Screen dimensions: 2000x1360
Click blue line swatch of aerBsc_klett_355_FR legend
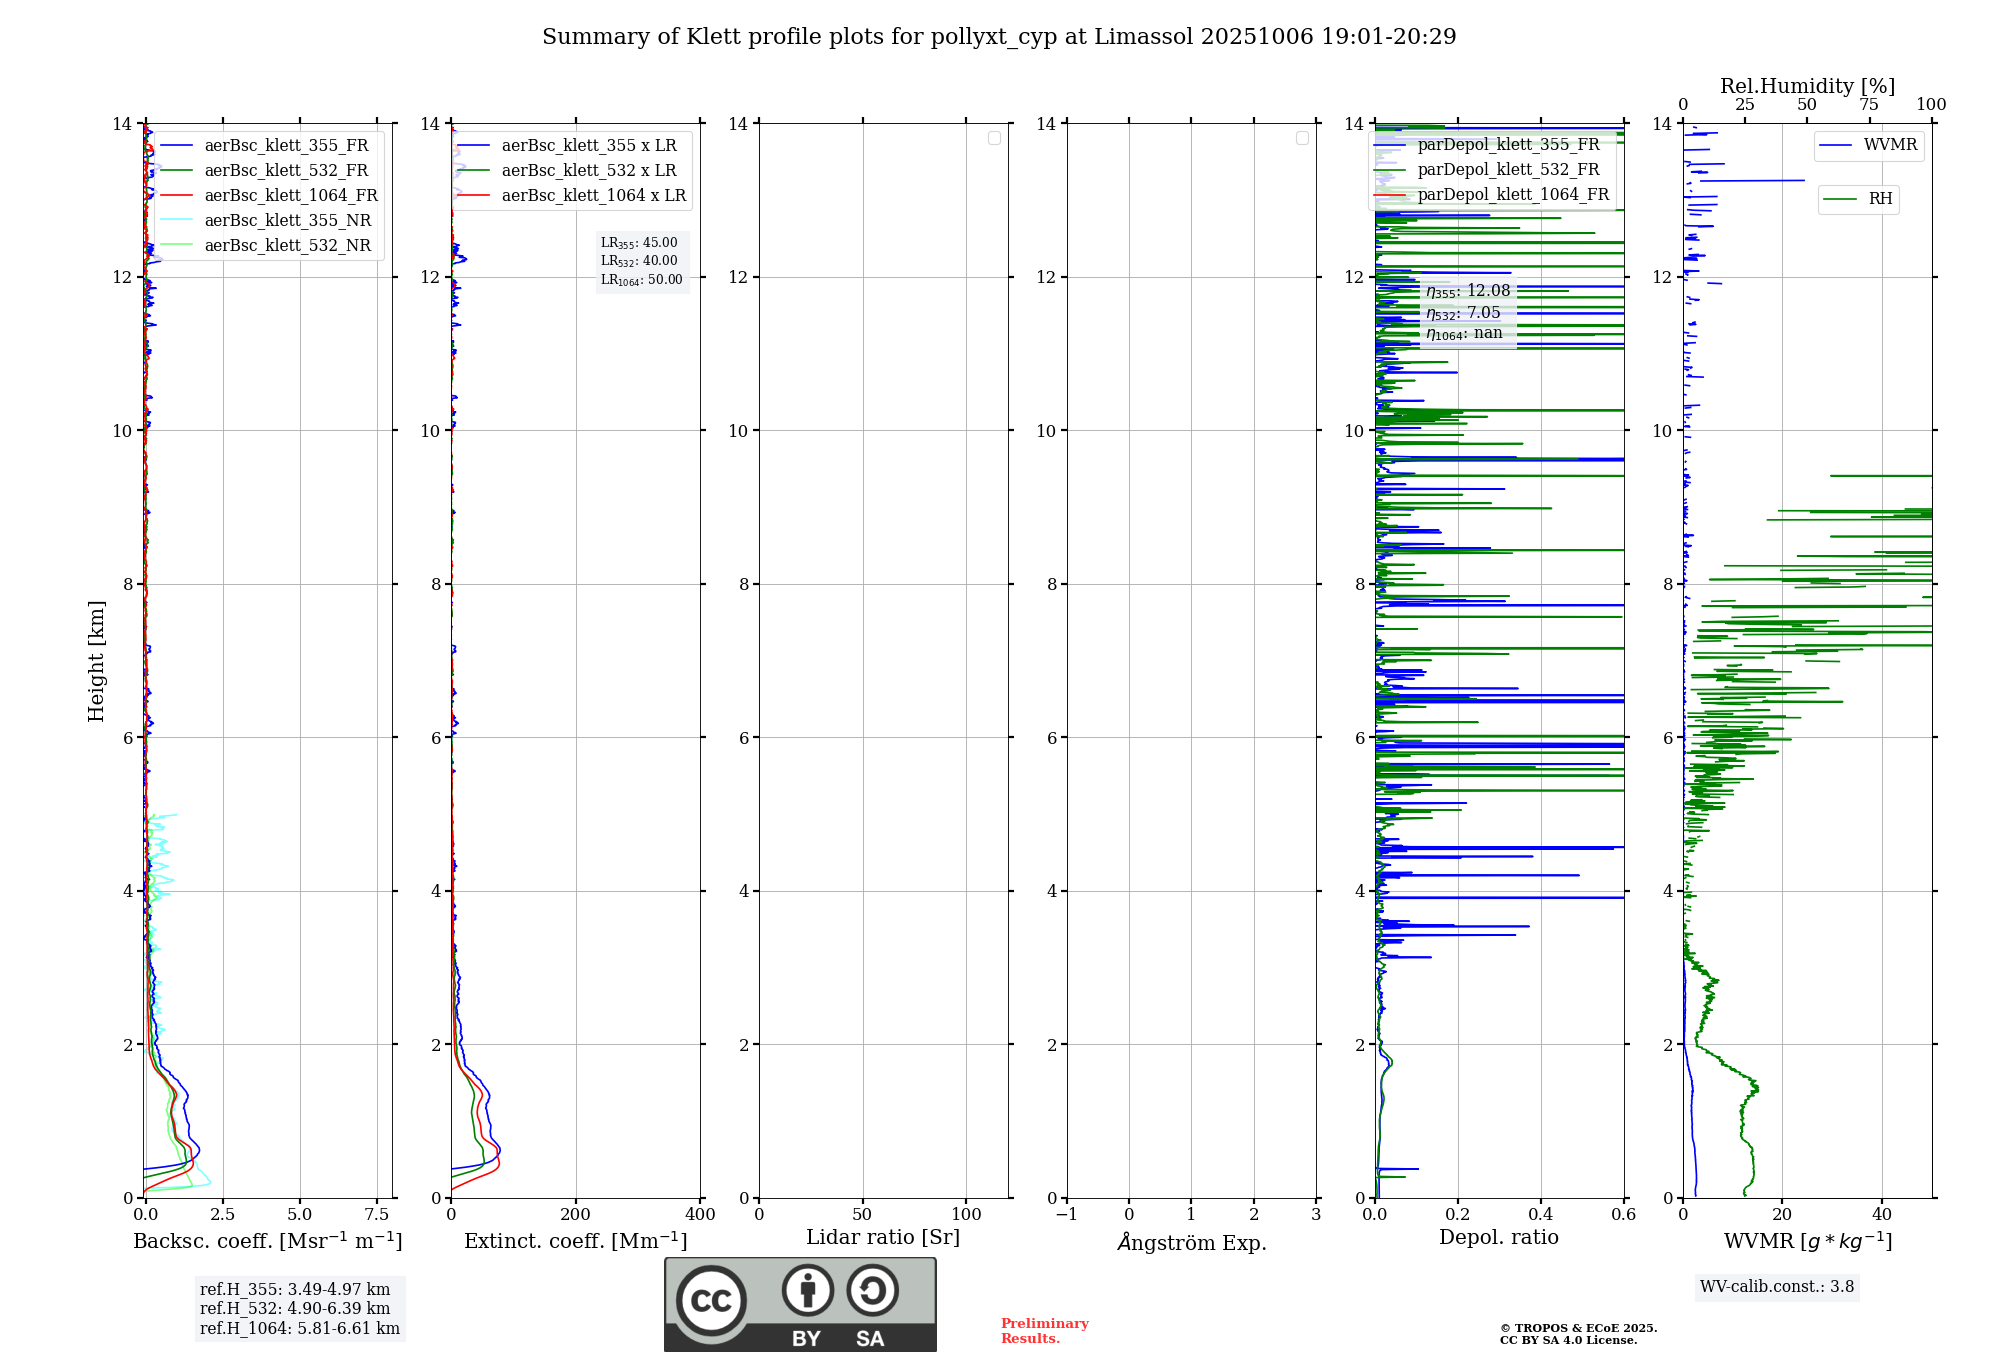pyautogui.click(x=176, y=146)
